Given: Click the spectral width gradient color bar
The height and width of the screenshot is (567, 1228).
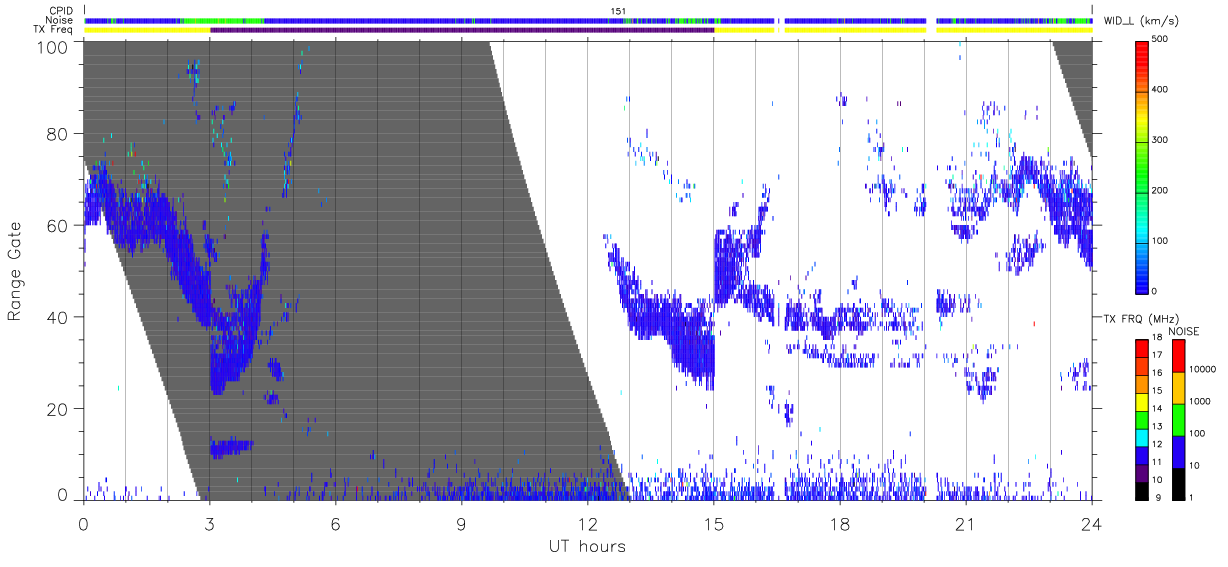Looking at the screenshot, I should 1142,166.
